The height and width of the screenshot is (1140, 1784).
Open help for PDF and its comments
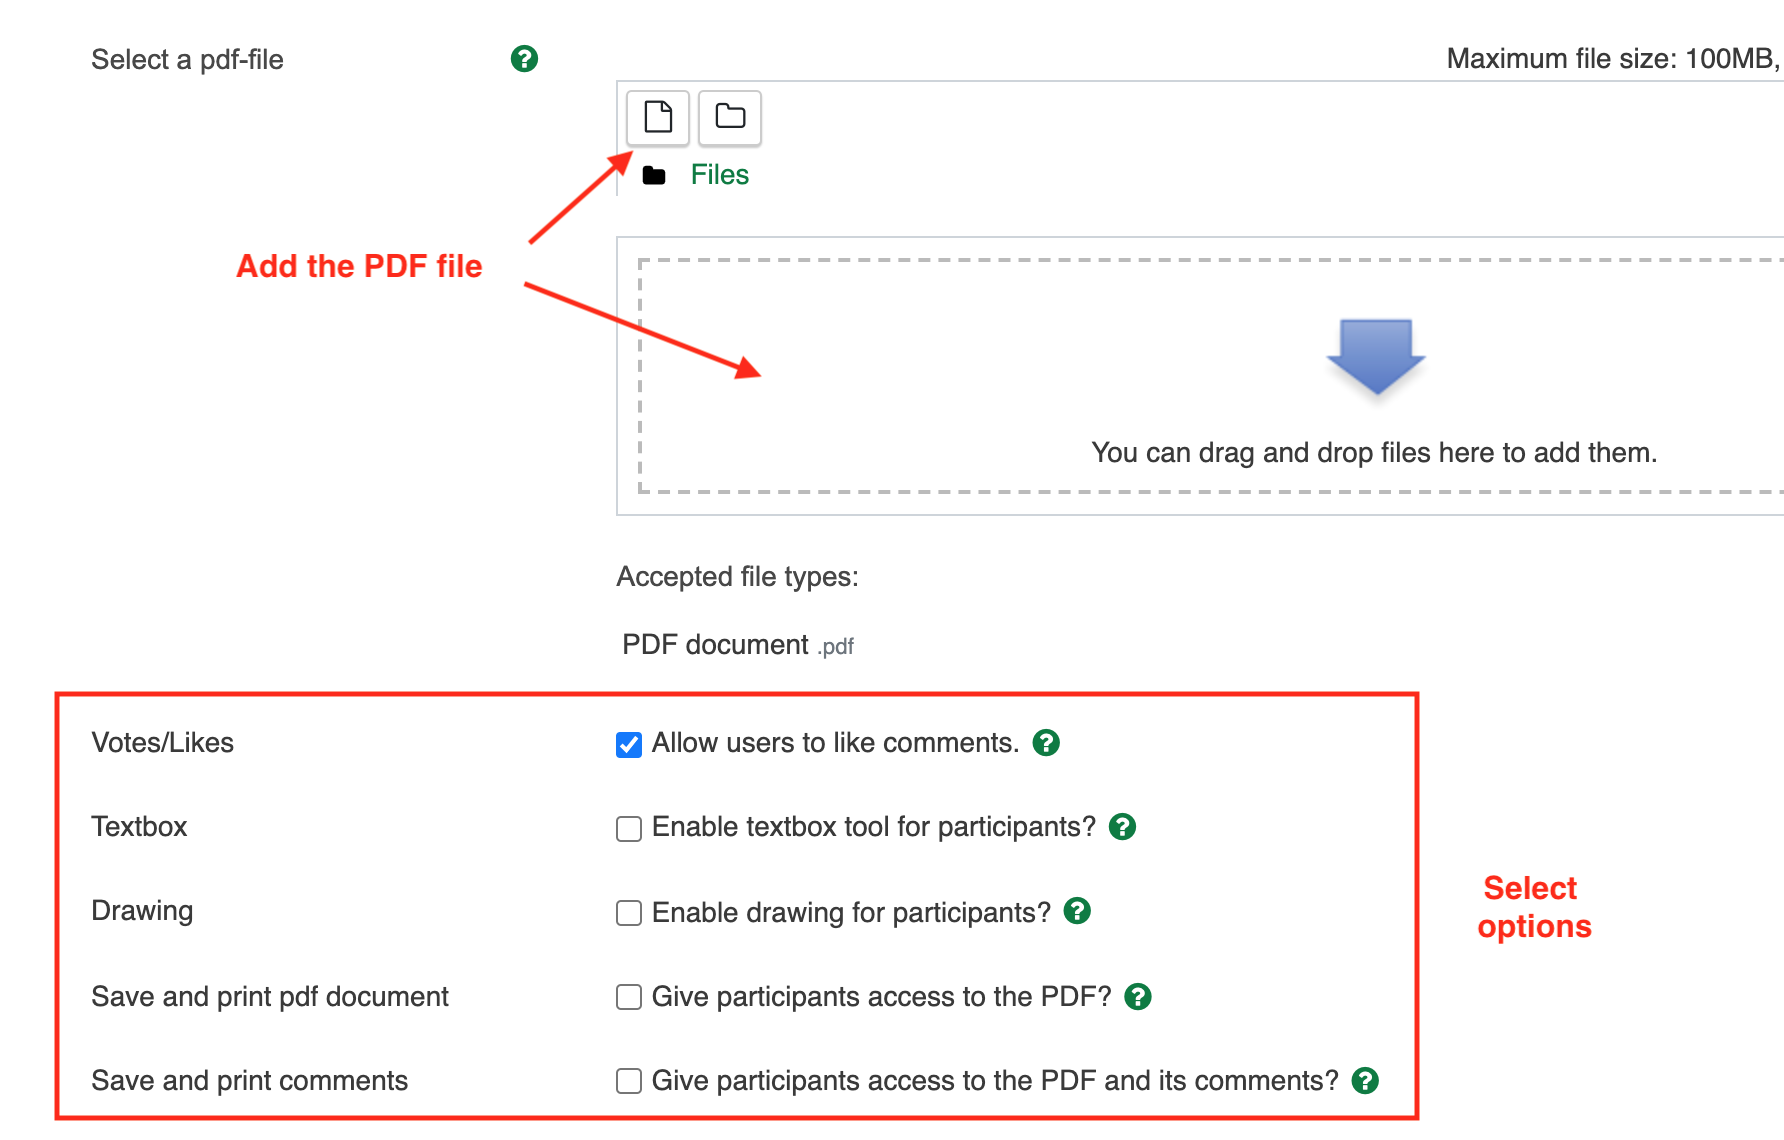click(x=1365, y=1081)
